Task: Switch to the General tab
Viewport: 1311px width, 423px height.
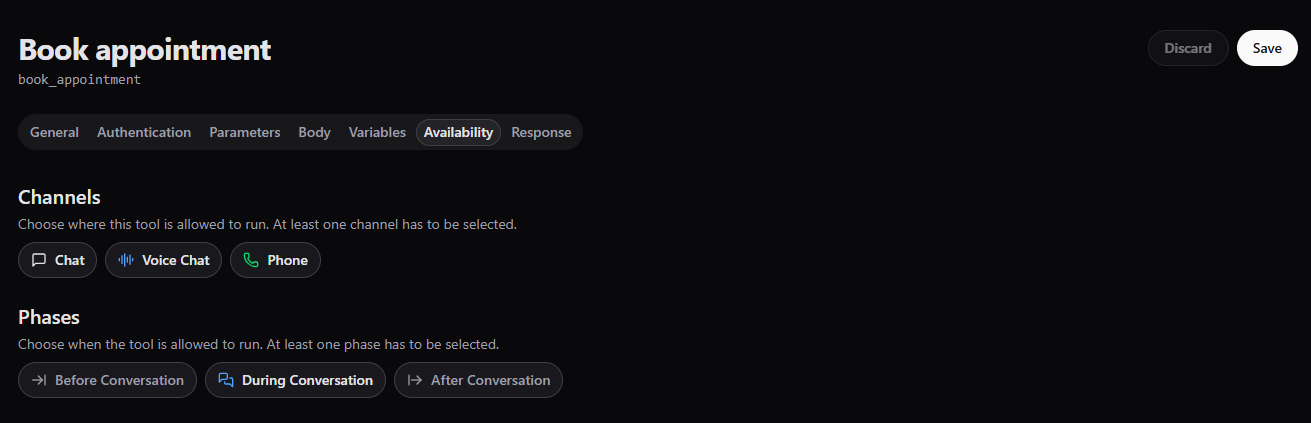Action: tap(54, 132)
